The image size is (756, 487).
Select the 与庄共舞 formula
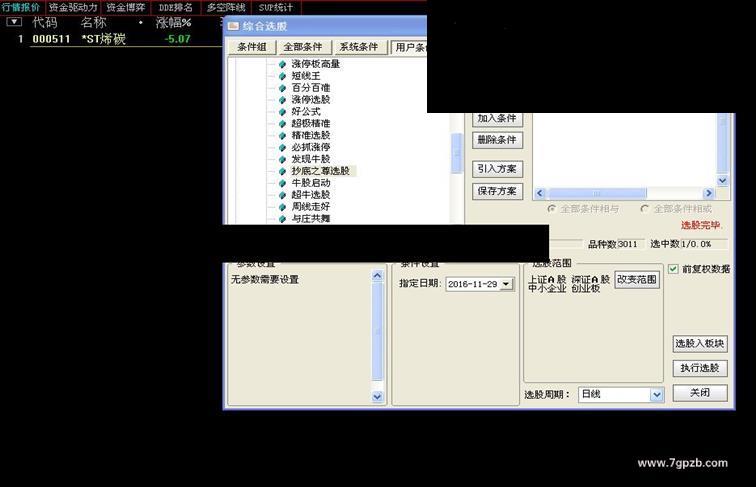[310, 218]
